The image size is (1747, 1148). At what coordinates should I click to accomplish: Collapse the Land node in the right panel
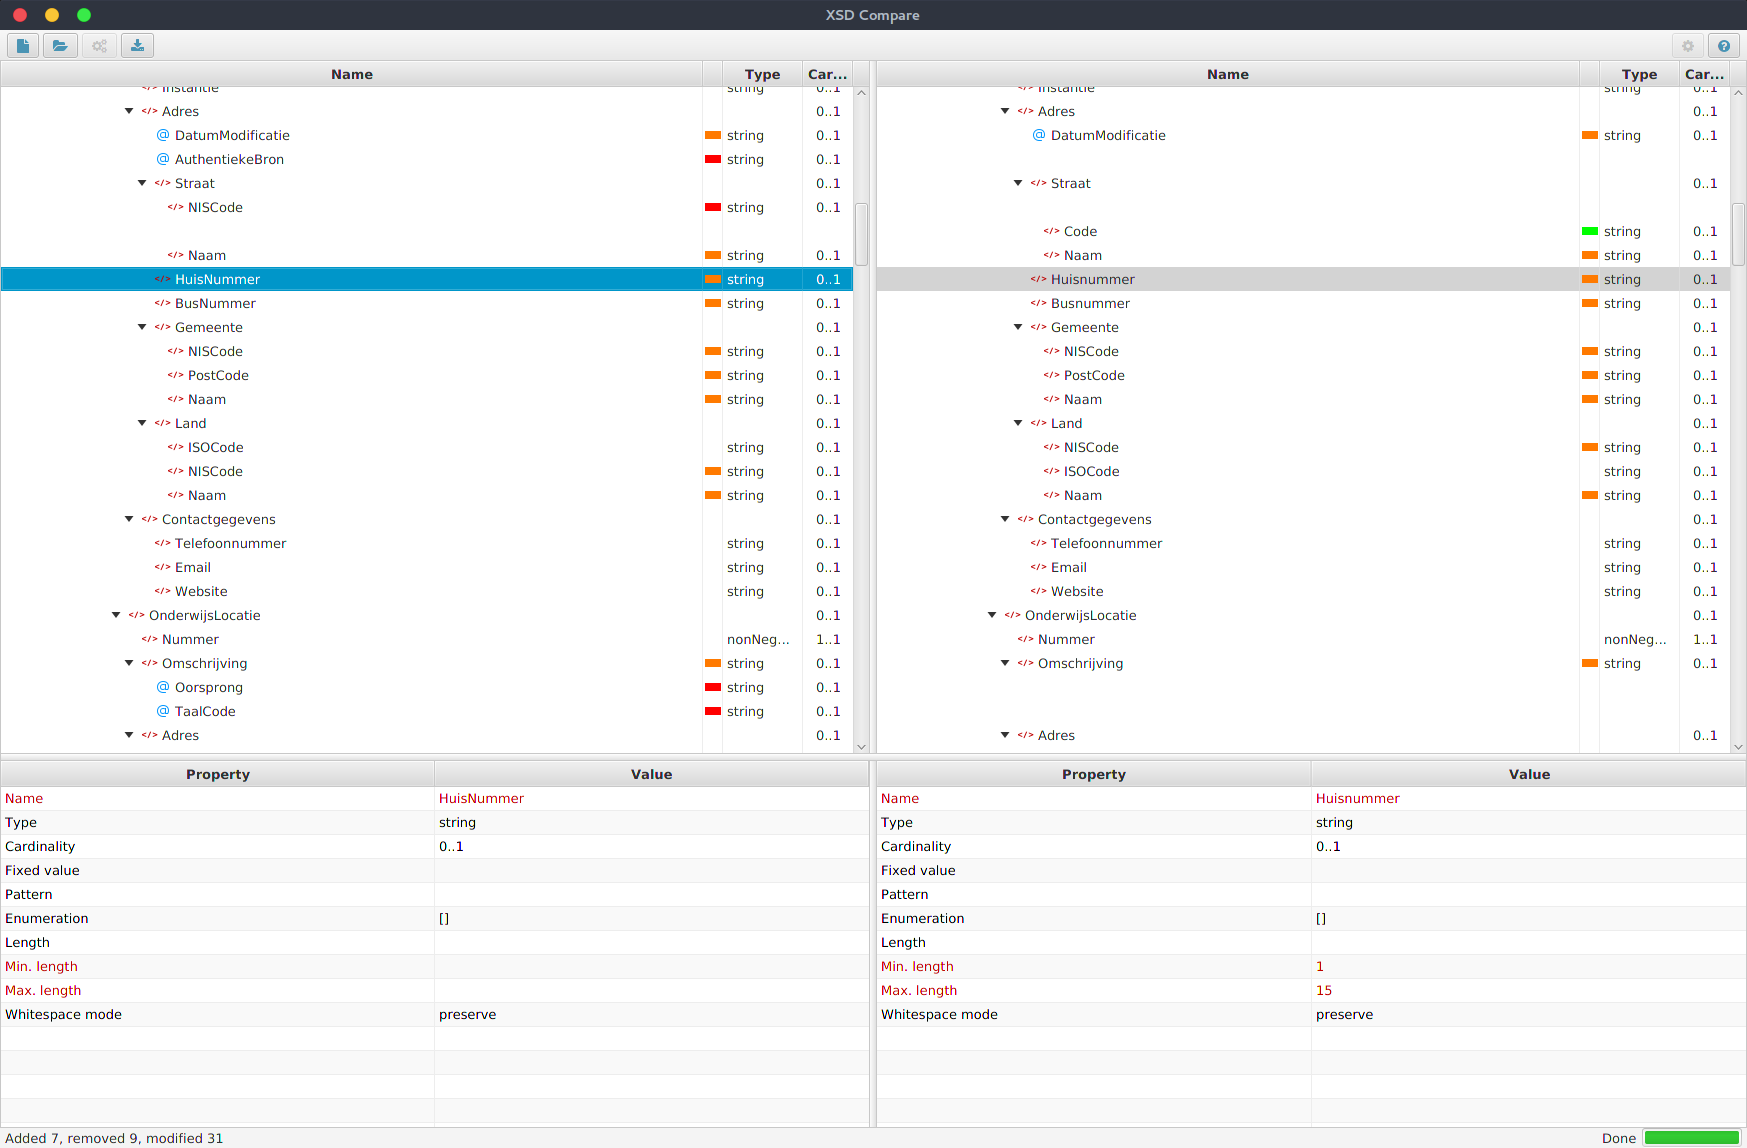1017,423
